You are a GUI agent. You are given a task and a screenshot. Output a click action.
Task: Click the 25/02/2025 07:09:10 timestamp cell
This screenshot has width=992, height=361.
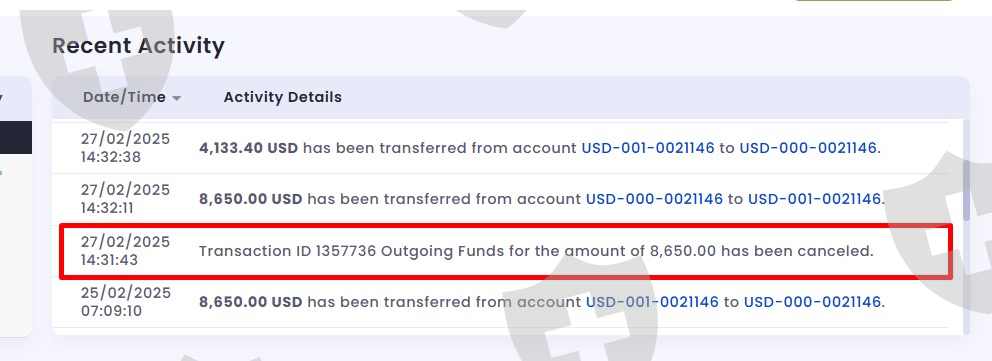coord(125,302)
